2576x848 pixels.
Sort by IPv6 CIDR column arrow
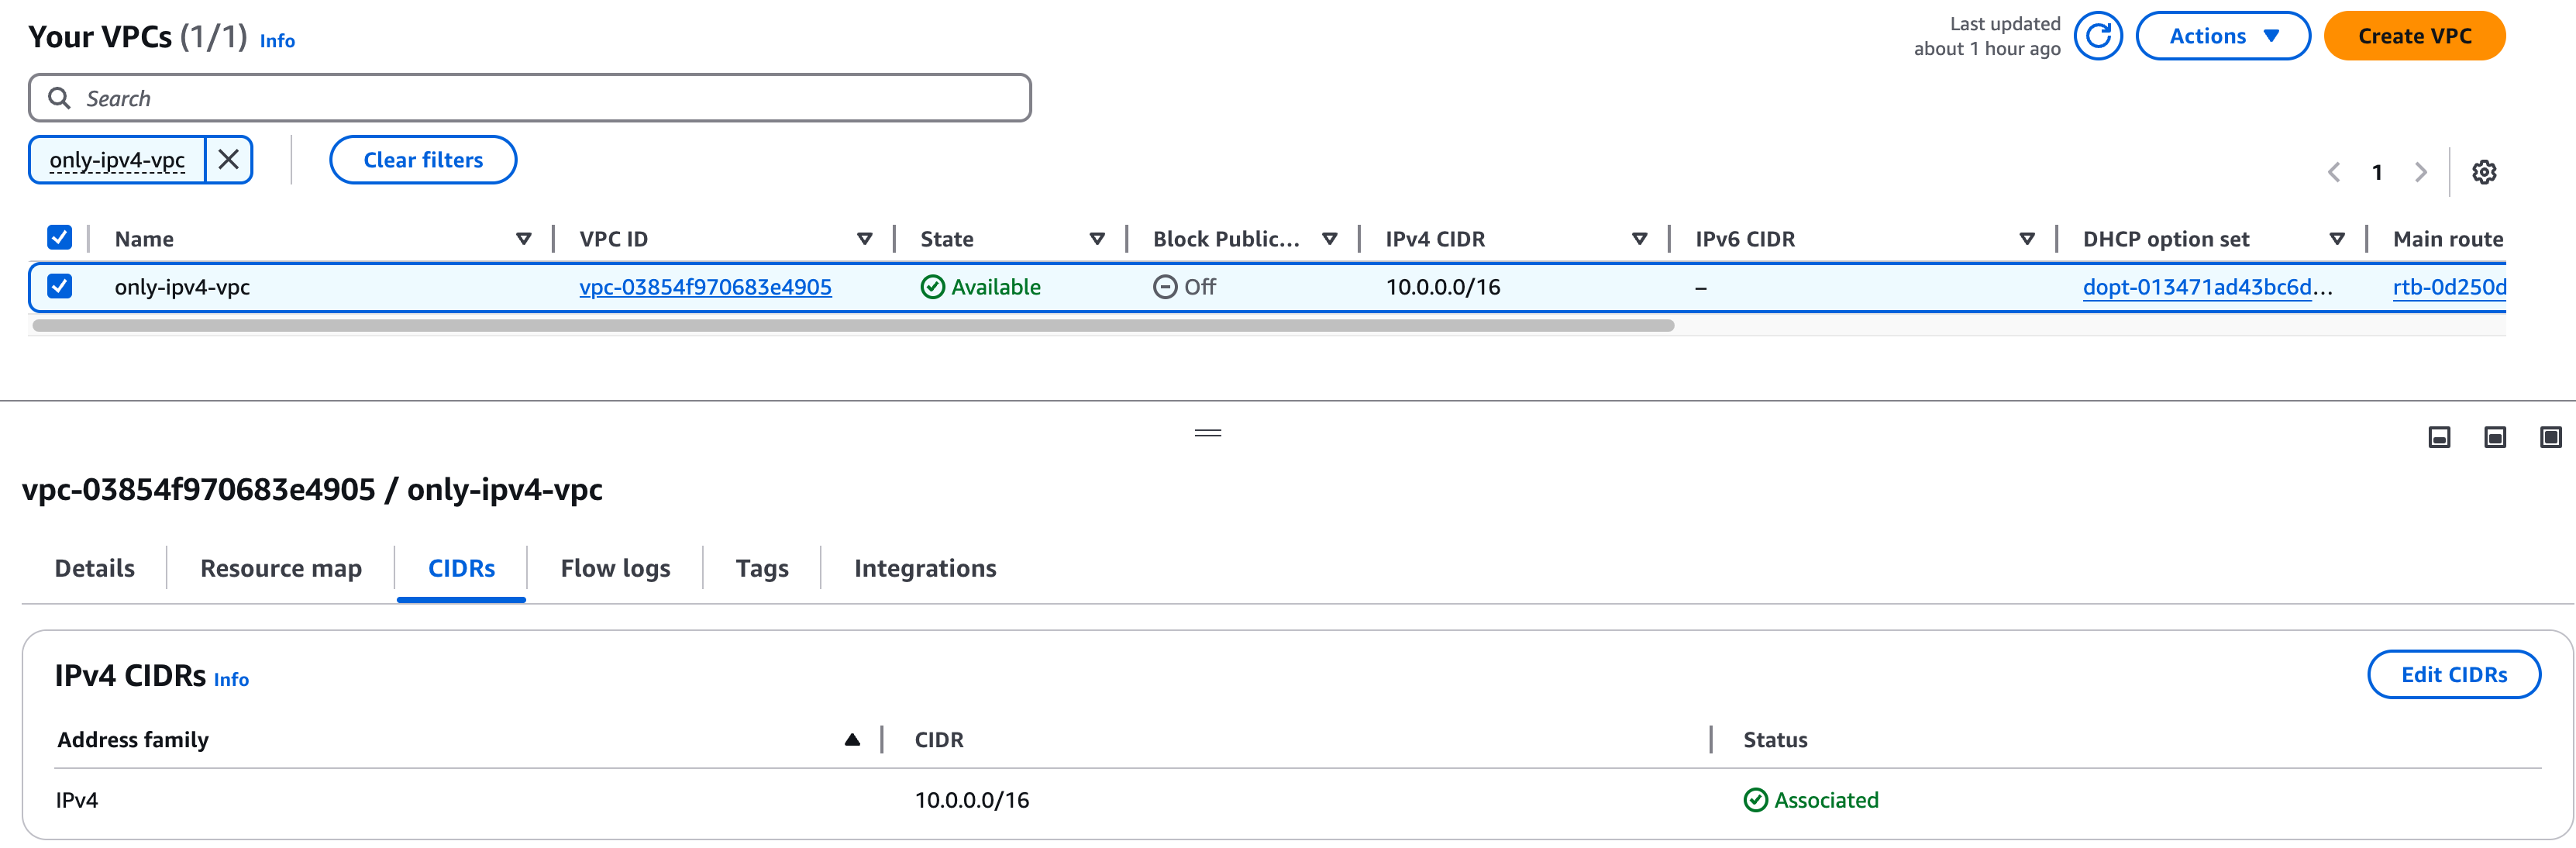2027,239
